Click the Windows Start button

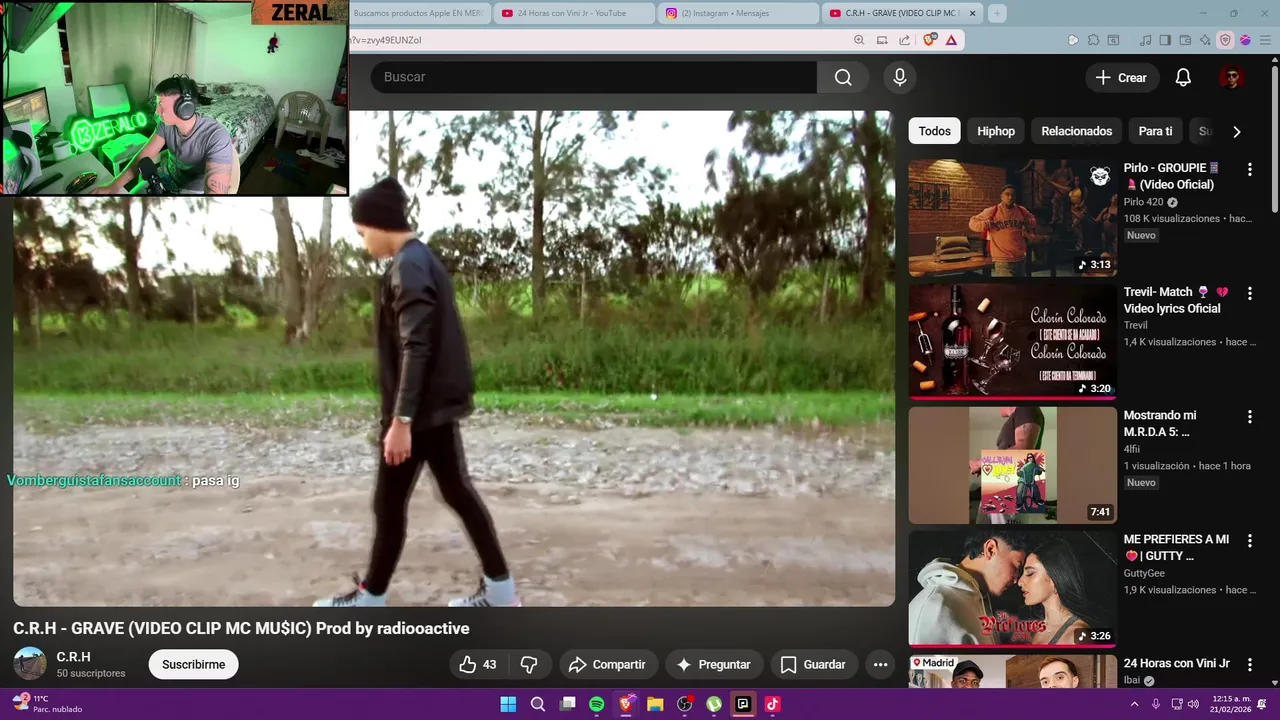click(508, 704)
